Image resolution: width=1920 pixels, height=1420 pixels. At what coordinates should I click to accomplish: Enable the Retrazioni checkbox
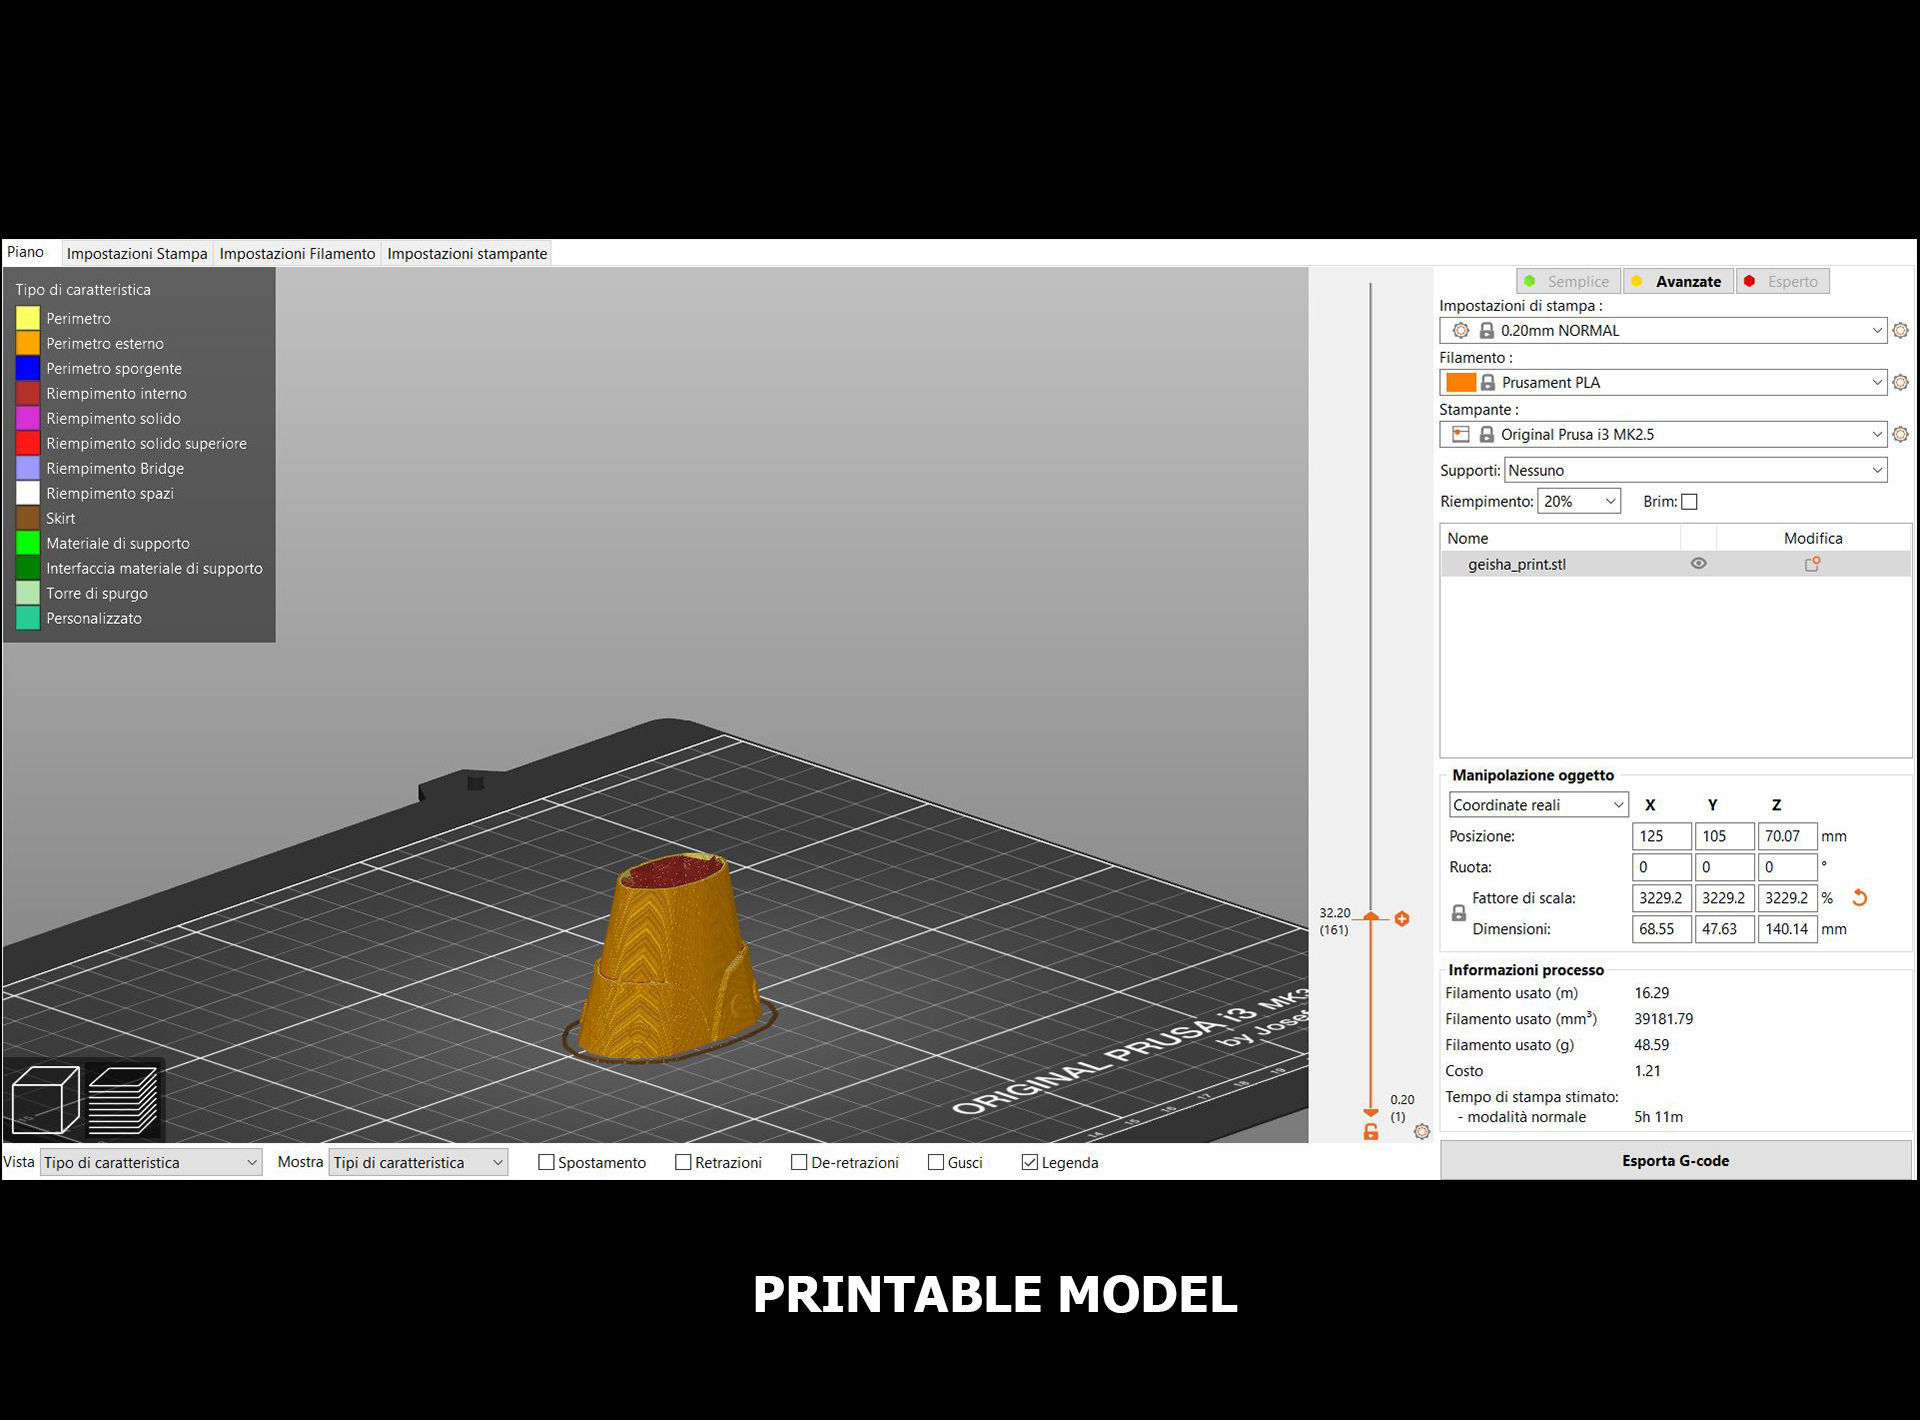tap(683, 1162)
